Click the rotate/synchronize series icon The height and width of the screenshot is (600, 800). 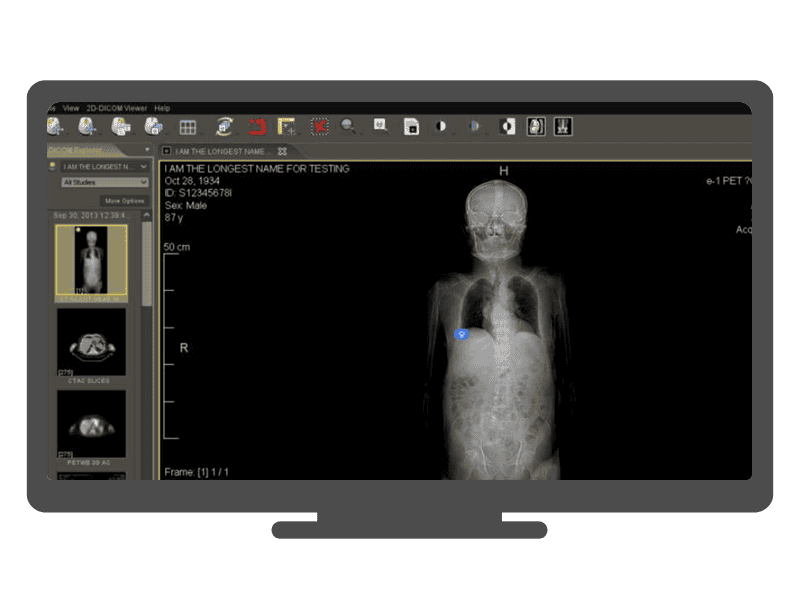click(224, 126)
